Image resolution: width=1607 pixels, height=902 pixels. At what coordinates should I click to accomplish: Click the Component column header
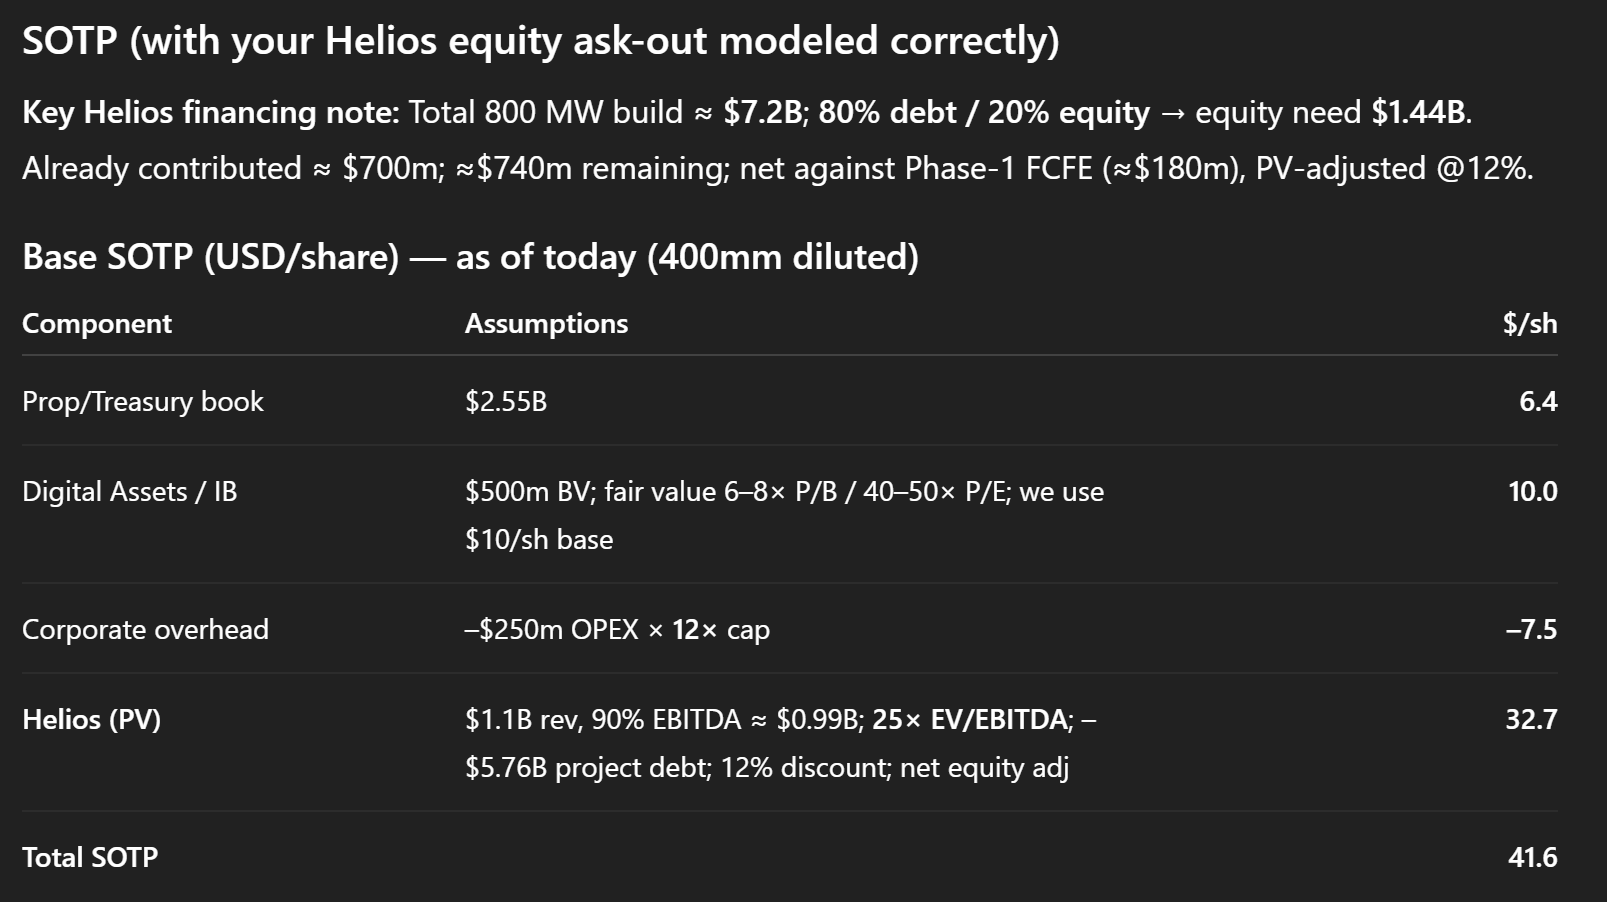(97, 323)
